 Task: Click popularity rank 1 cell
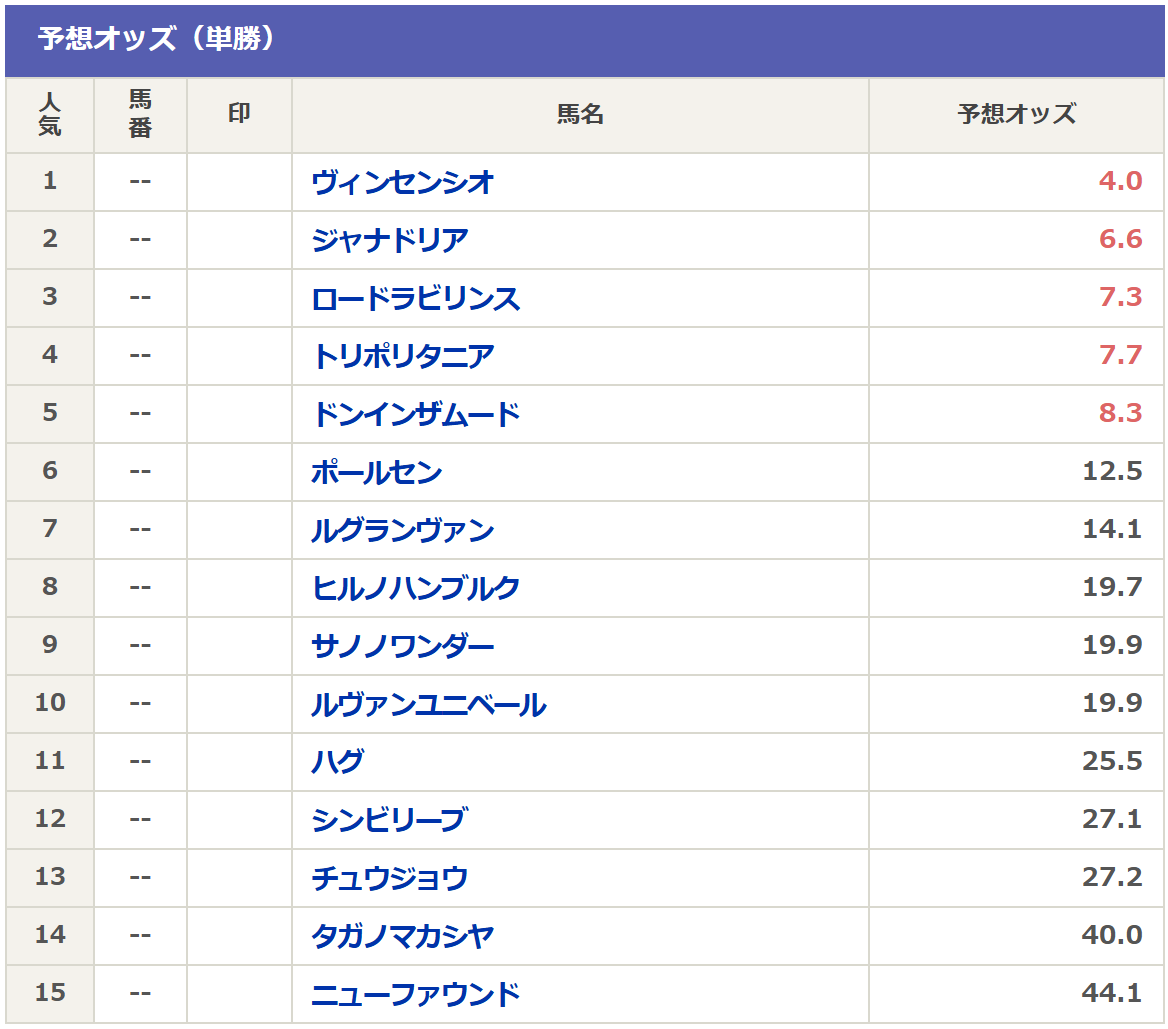[x=50, y=181]
